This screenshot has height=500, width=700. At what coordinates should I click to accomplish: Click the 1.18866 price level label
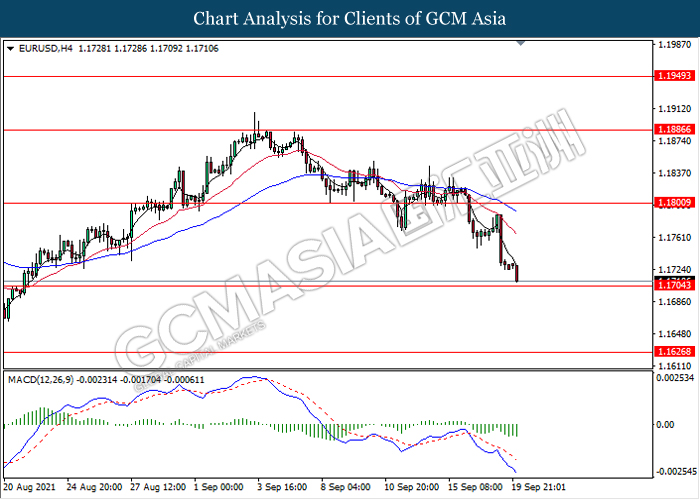(x=675, y=129)
